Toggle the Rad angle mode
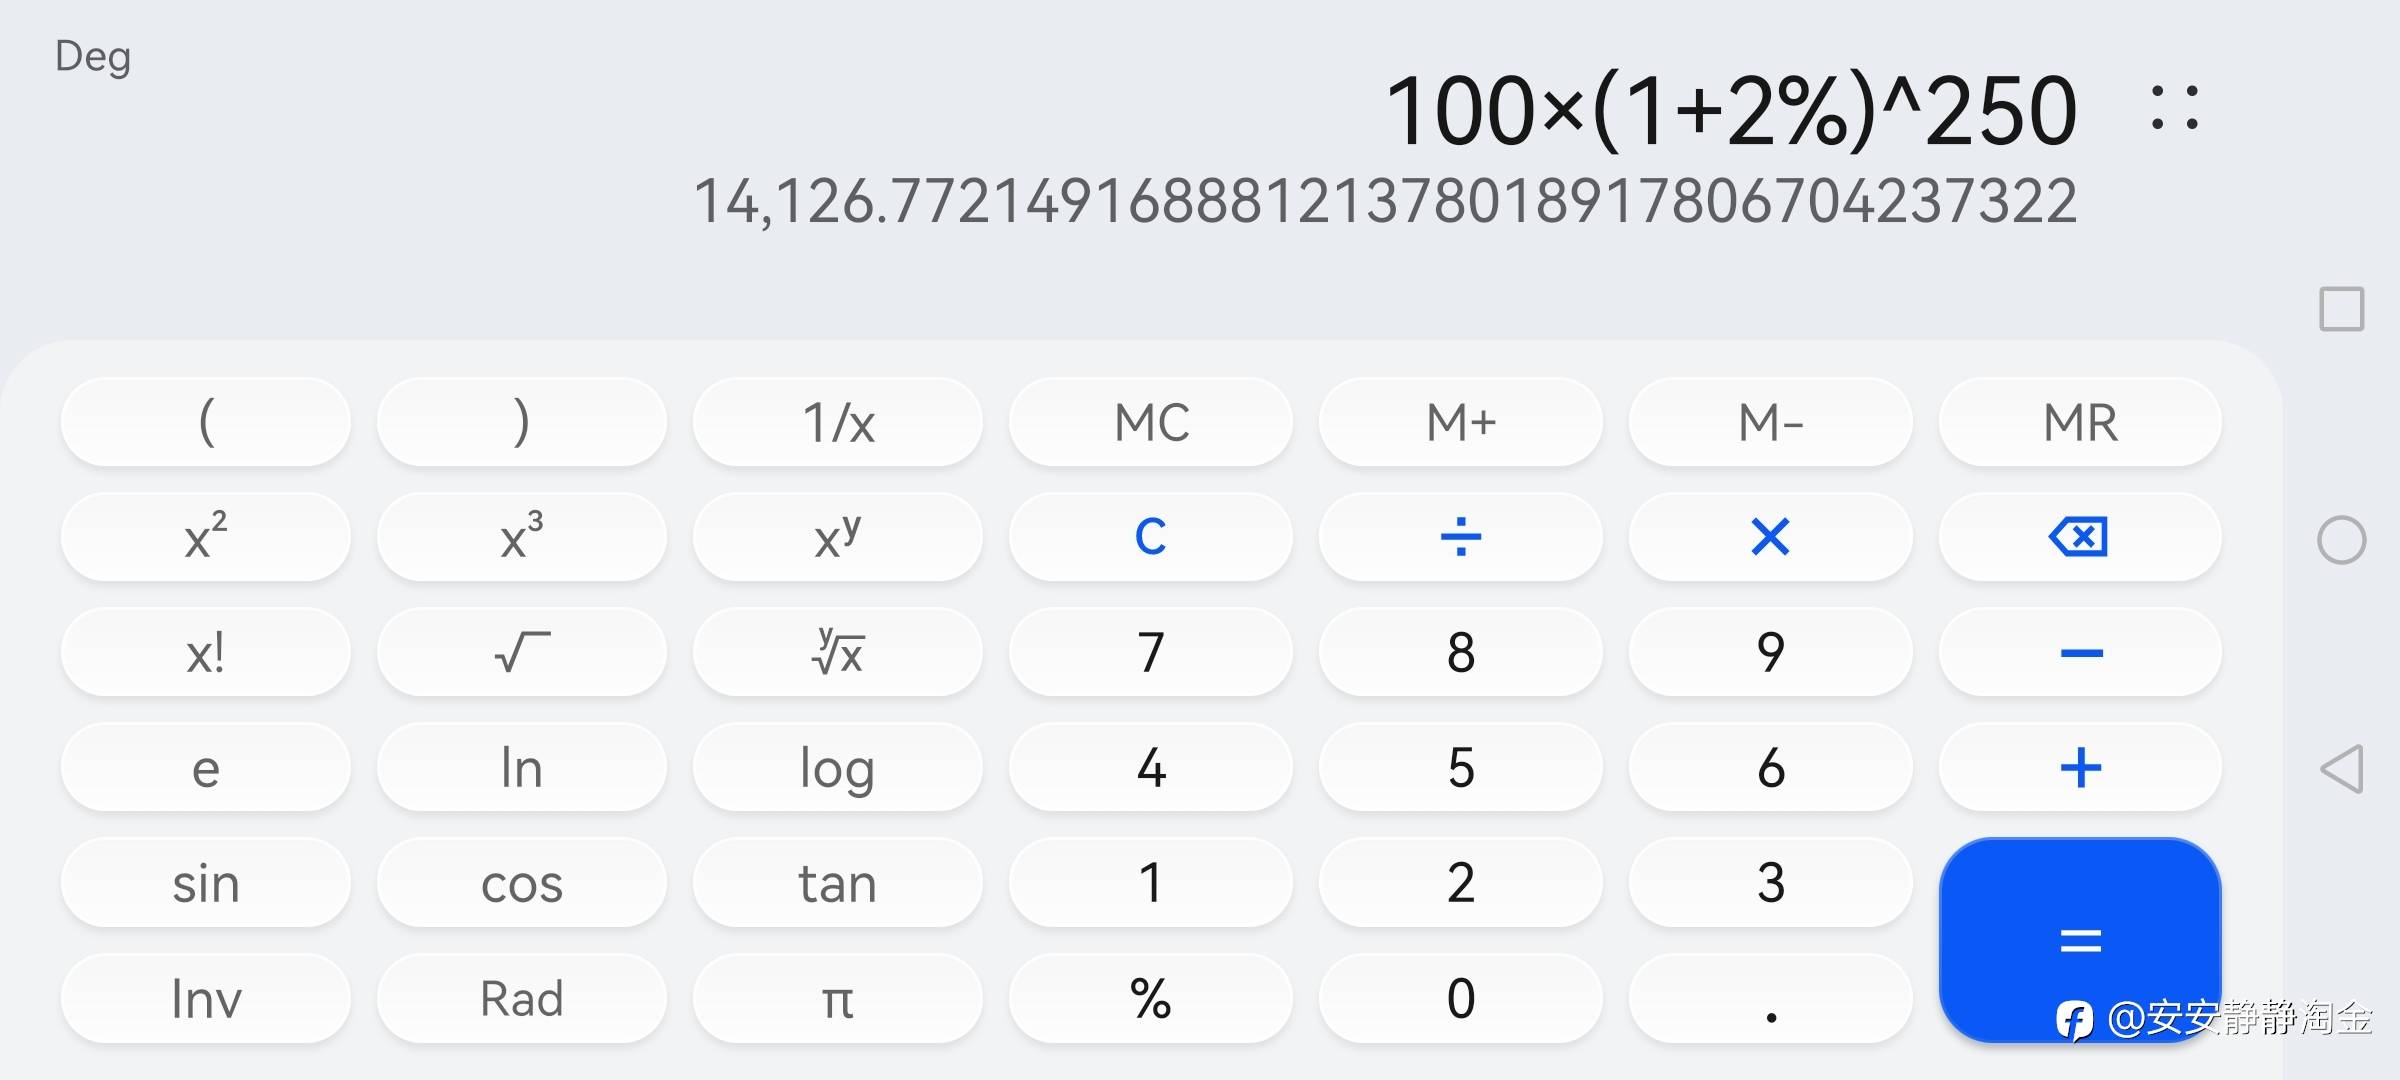2400x1080 pixels. tap(521, 998)
